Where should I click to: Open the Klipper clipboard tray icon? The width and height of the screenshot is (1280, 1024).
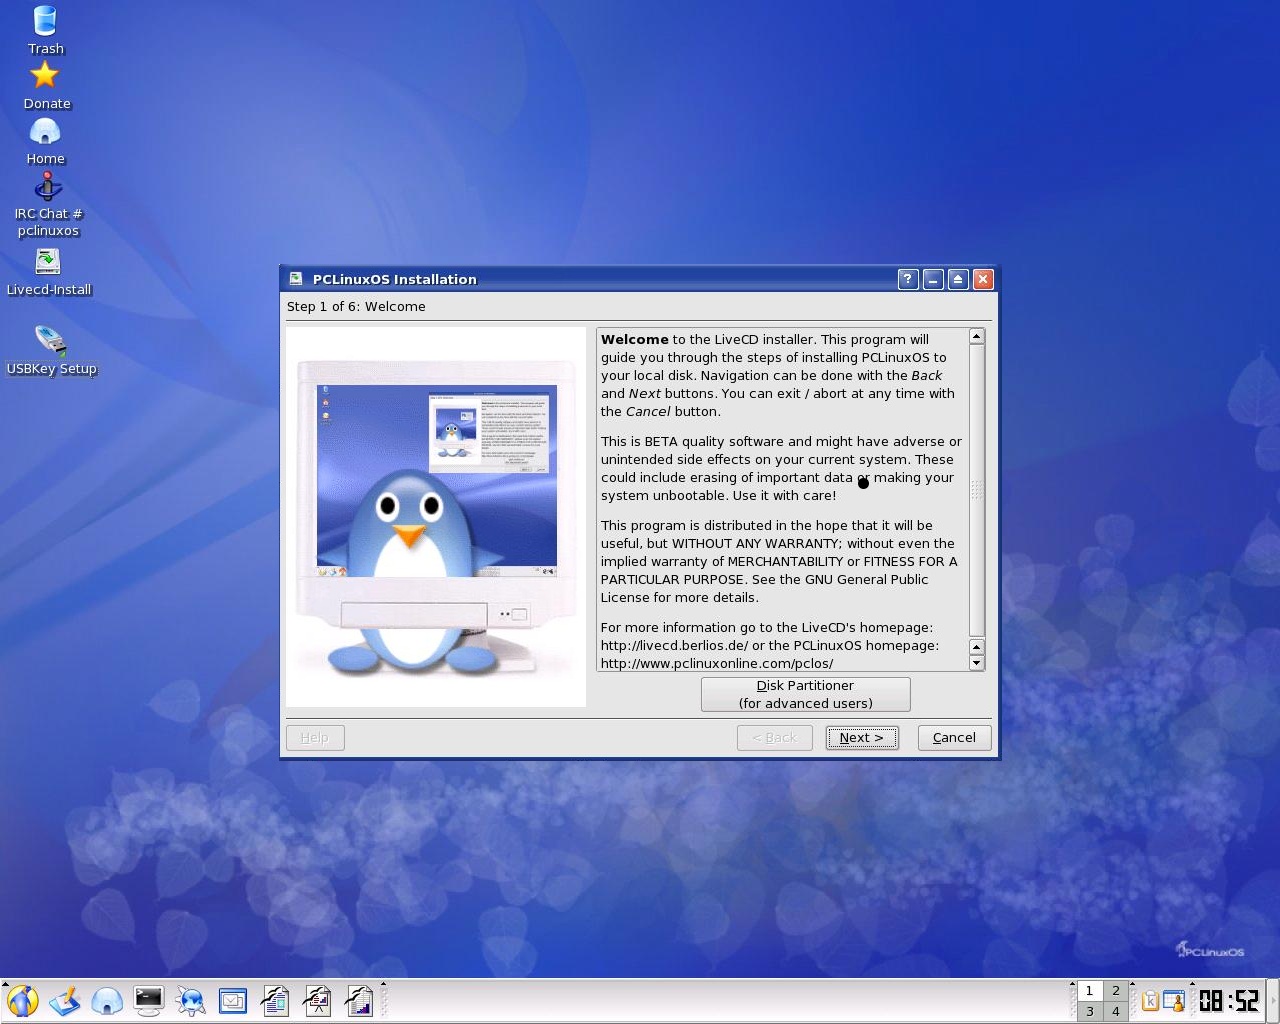pyautogui.click(x=1150, y=1001)
